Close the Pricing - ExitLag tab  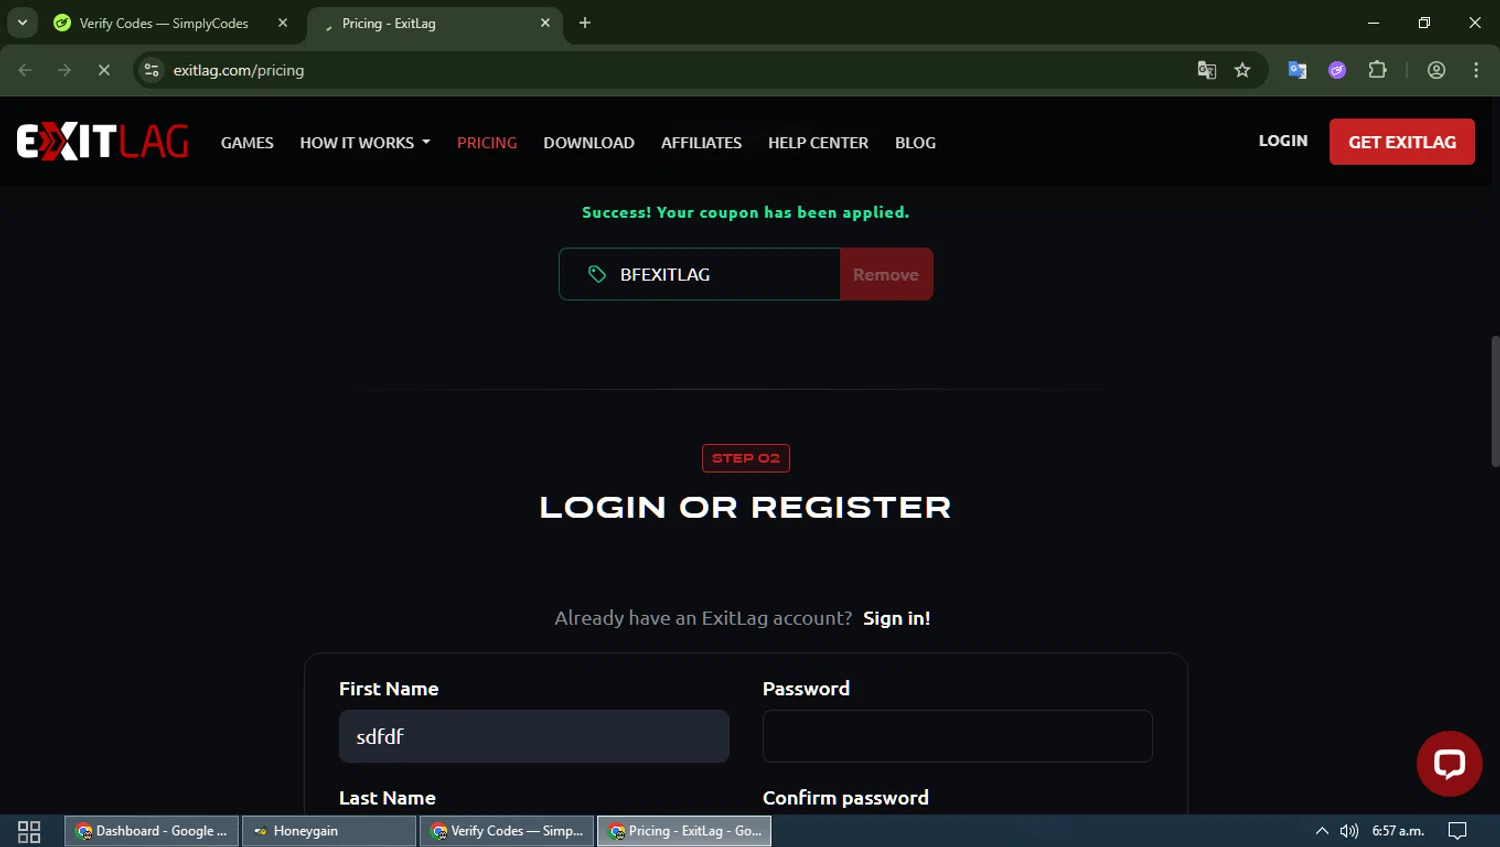tap(545, 23)
